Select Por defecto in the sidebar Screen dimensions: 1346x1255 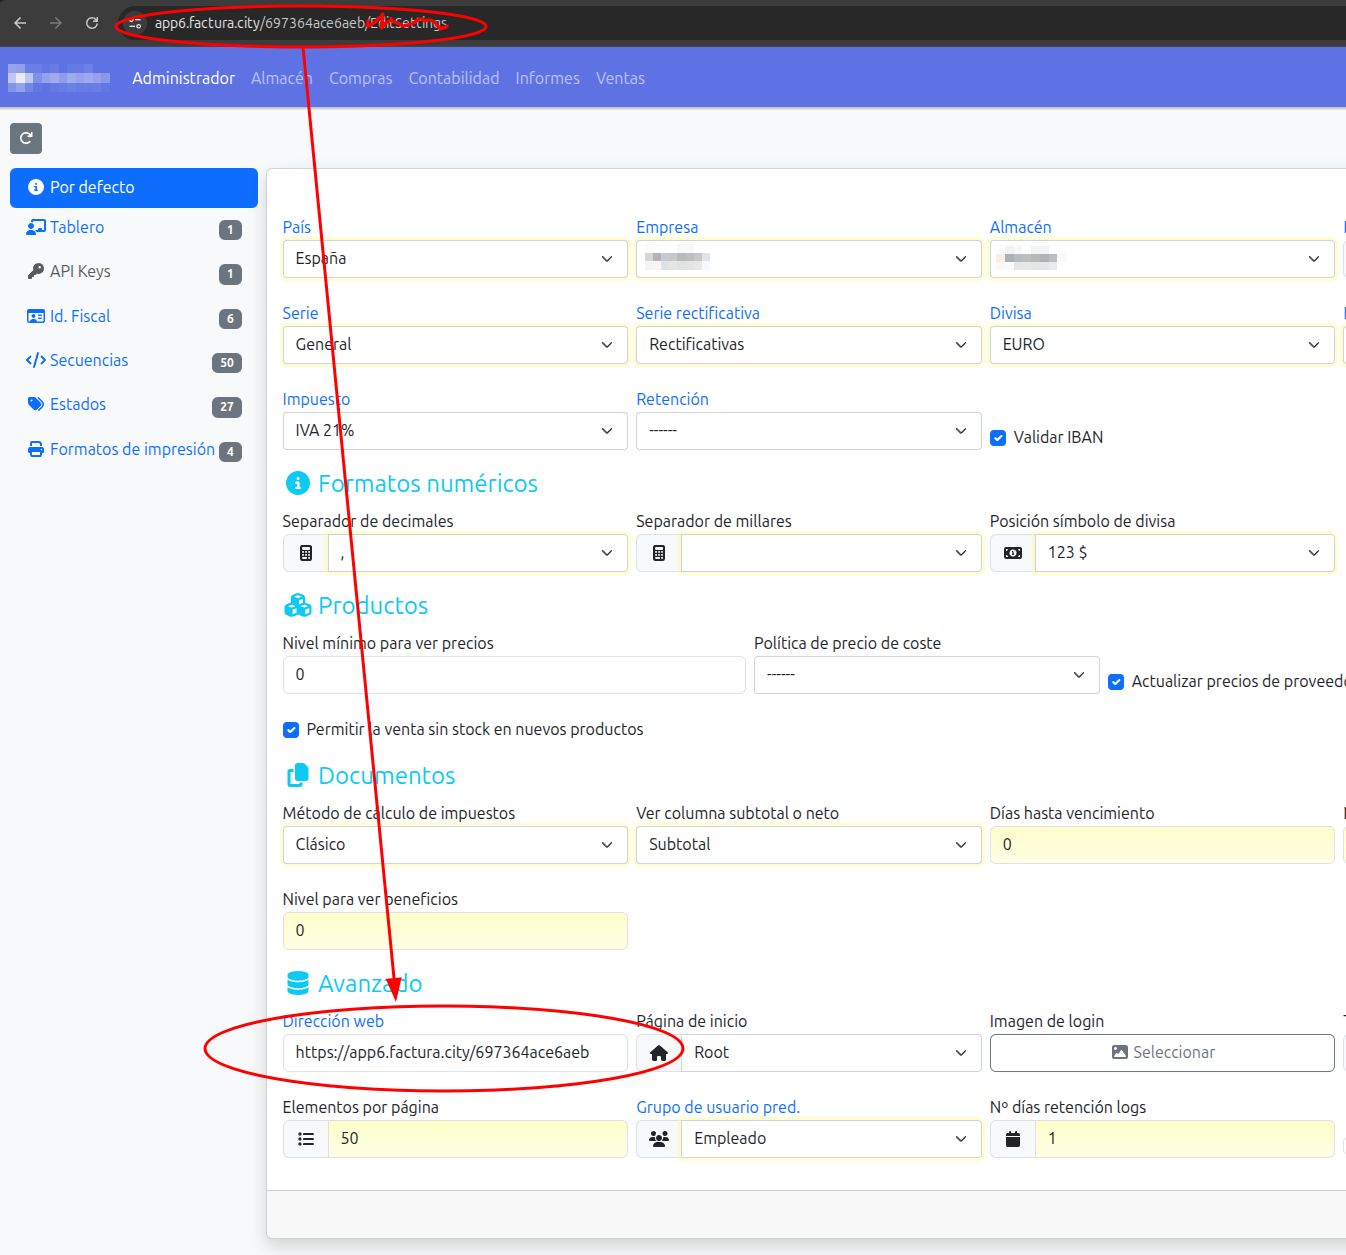click(x=92, y=187)
